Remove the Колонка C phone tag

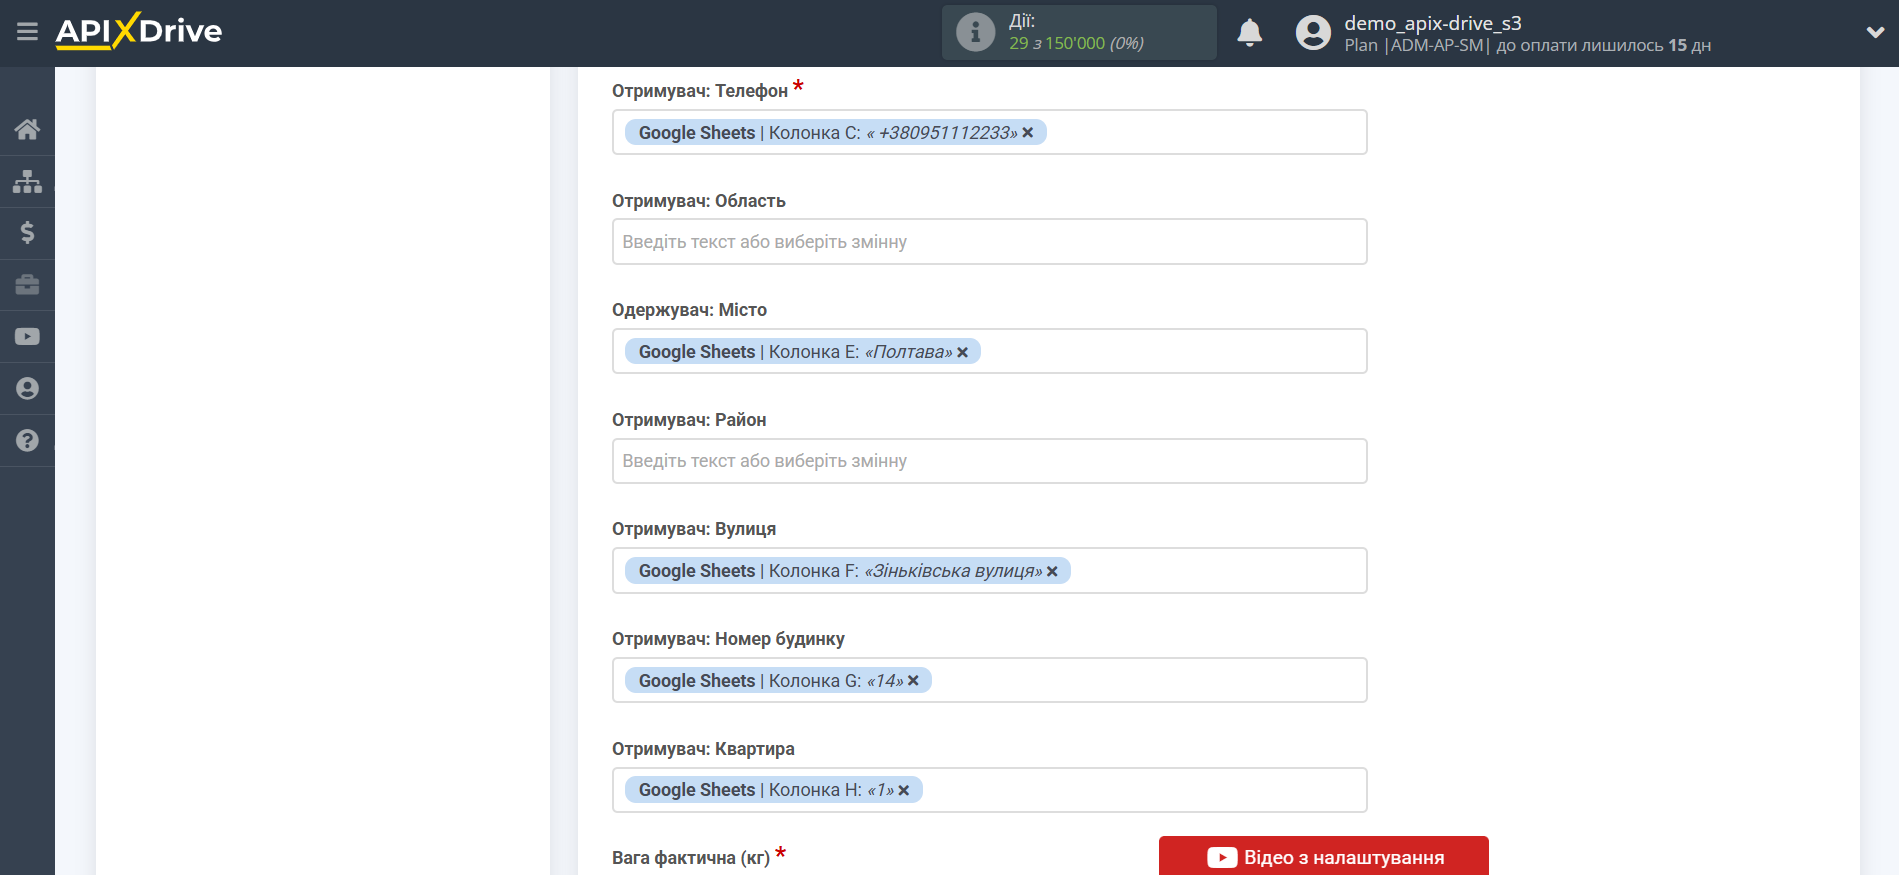(1028, 133)
